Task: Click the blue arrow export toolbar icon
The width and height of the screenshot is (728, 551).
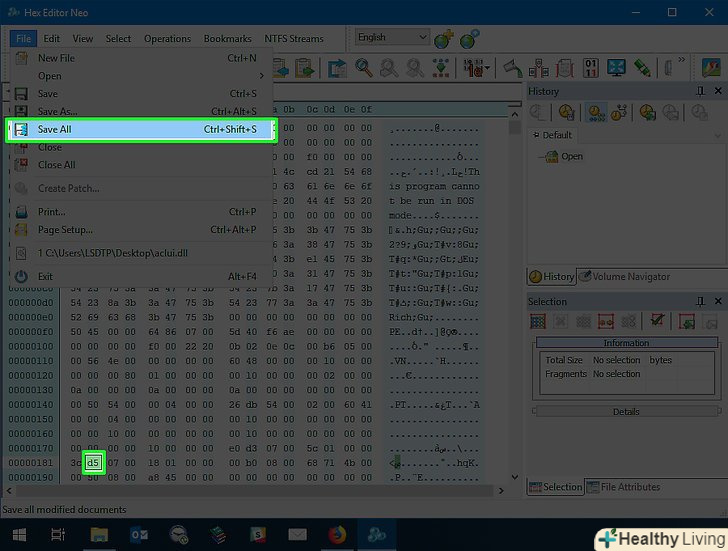Action: [x=337, y=68]
